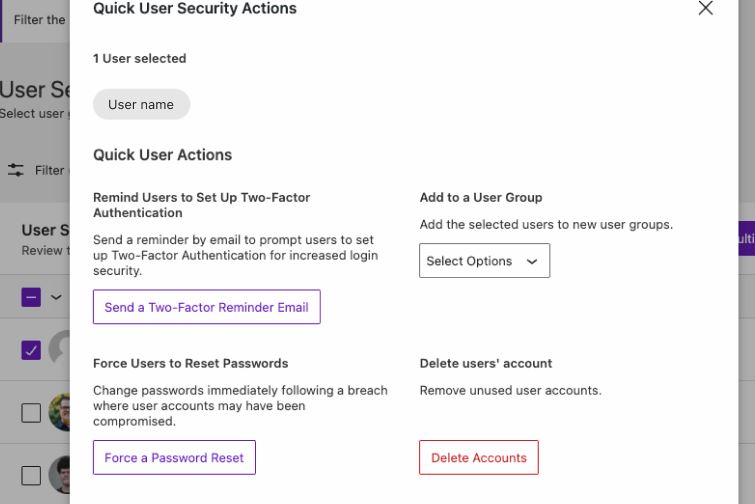
Task: Click the Quick User Security Actions title
Action: coord(195,9)
